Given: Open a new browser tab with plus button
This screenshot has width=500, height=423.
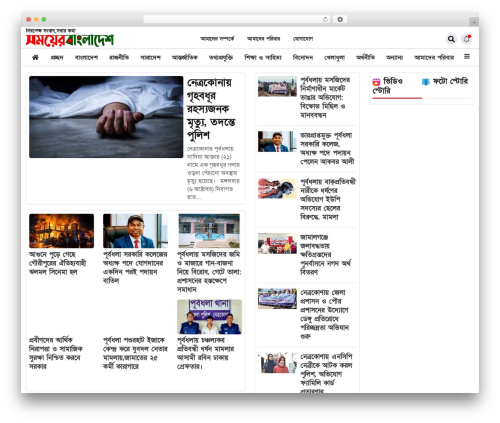Looking at the screenshot, I should click(474, 22).
